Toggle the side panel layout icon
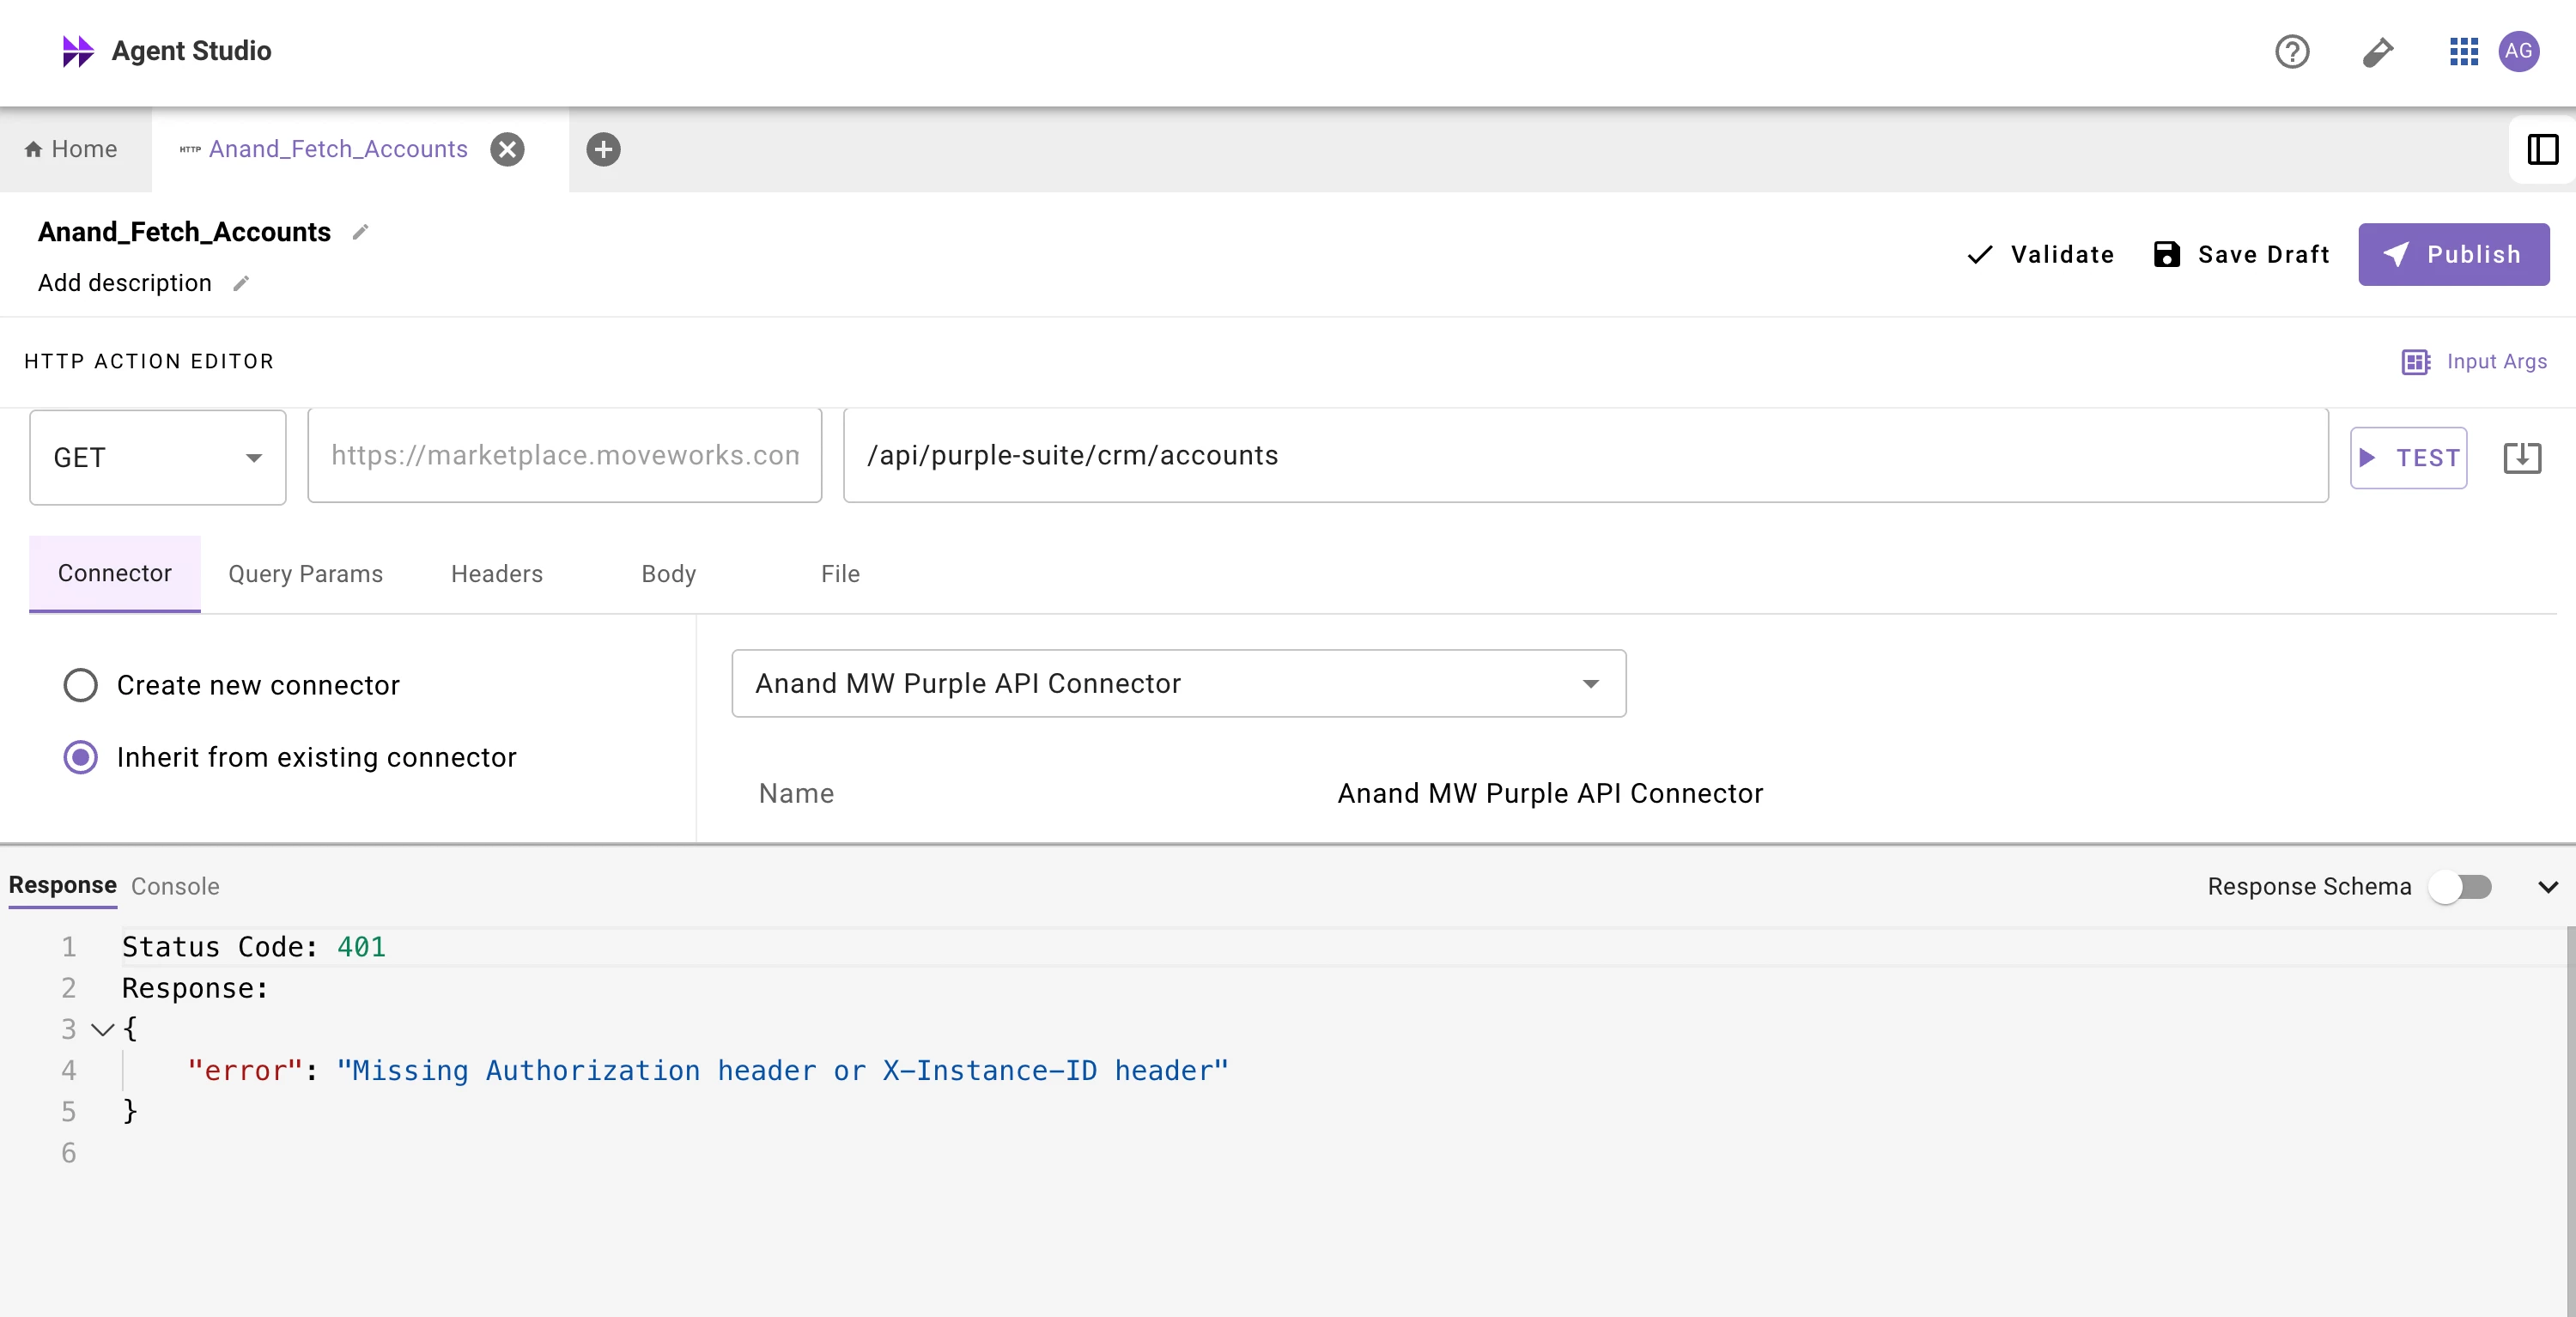 point(2541,149)
